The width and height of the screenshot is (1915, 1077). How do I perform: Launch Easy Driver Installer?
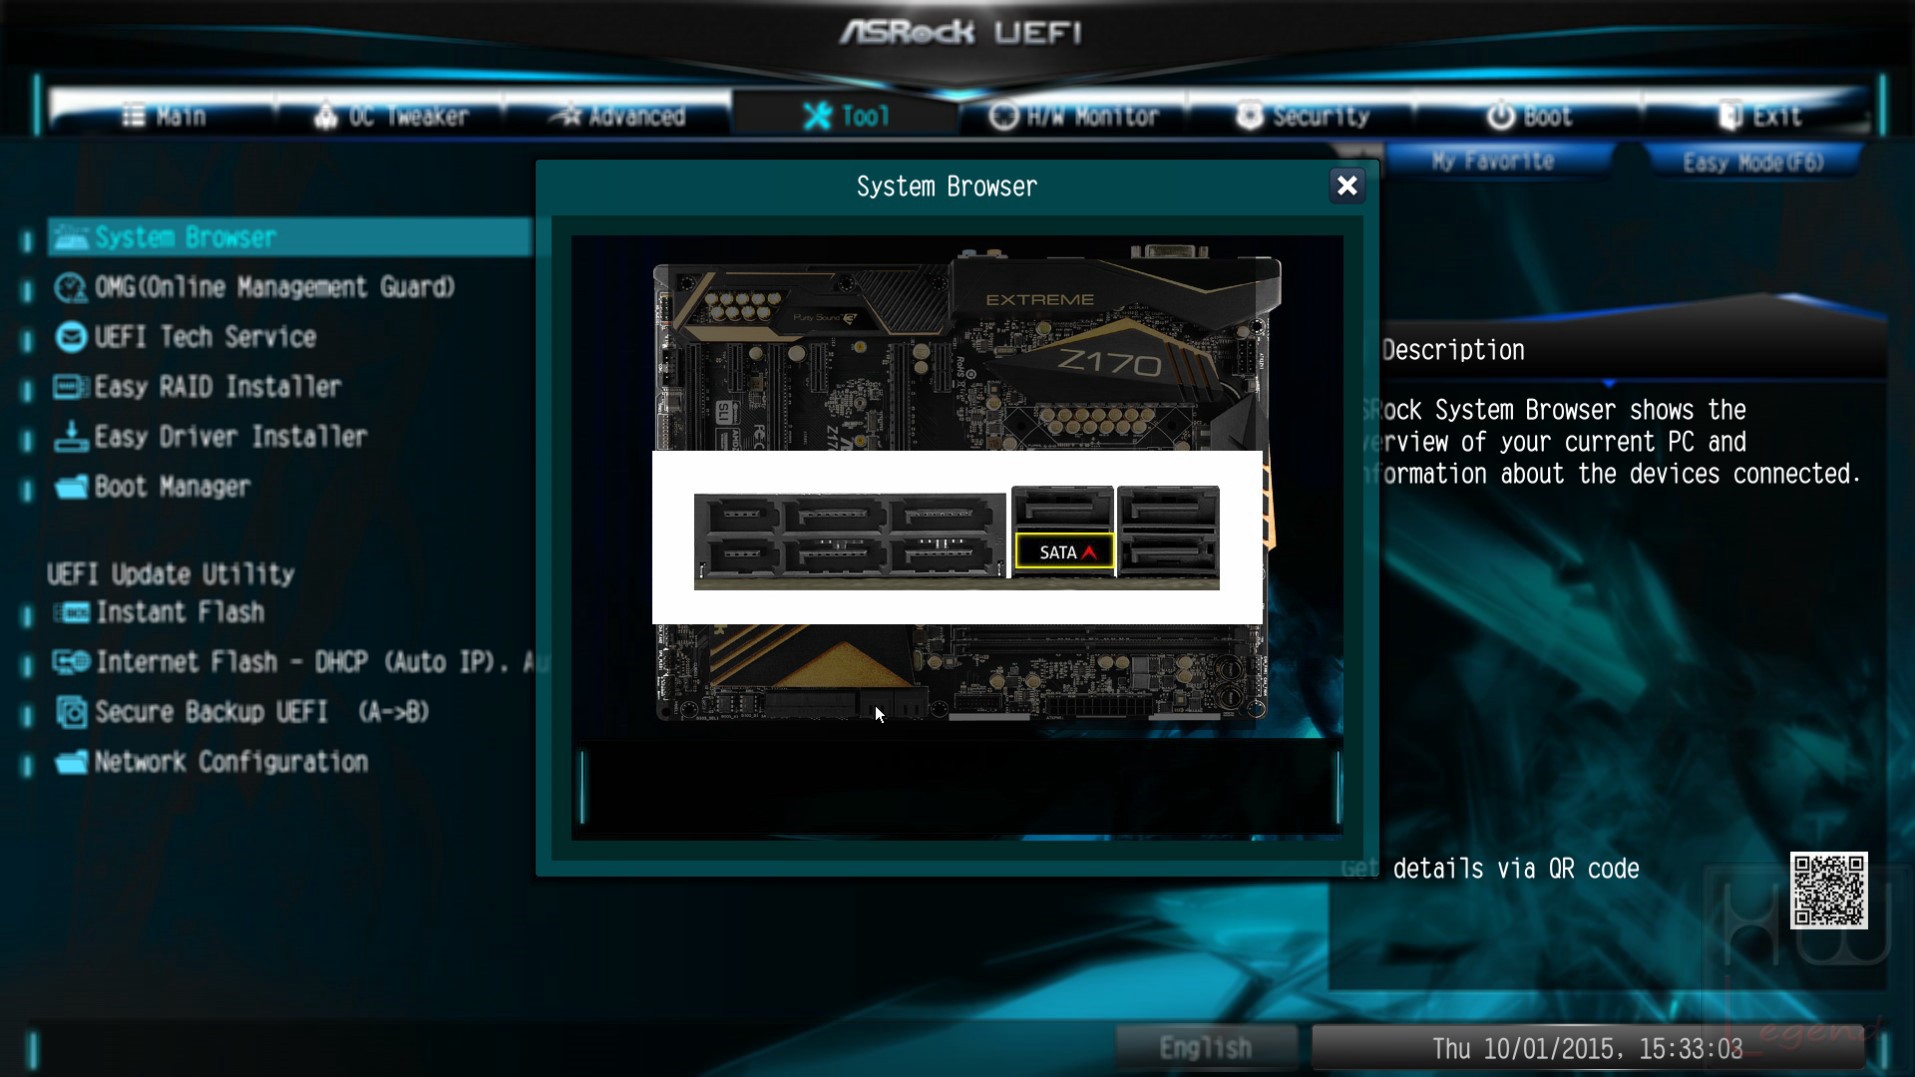(230, 437)
